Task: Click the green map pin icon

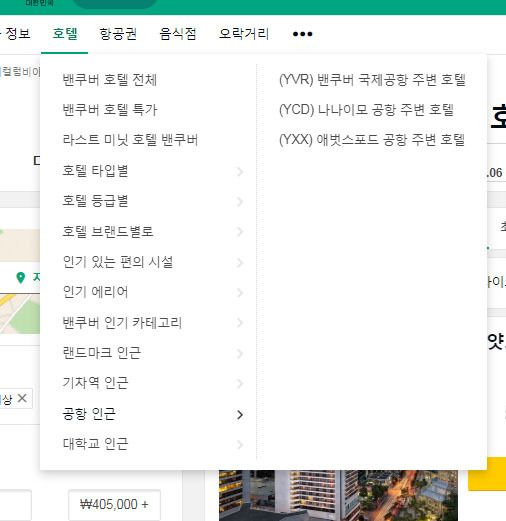Action: (x=21, y=277)
